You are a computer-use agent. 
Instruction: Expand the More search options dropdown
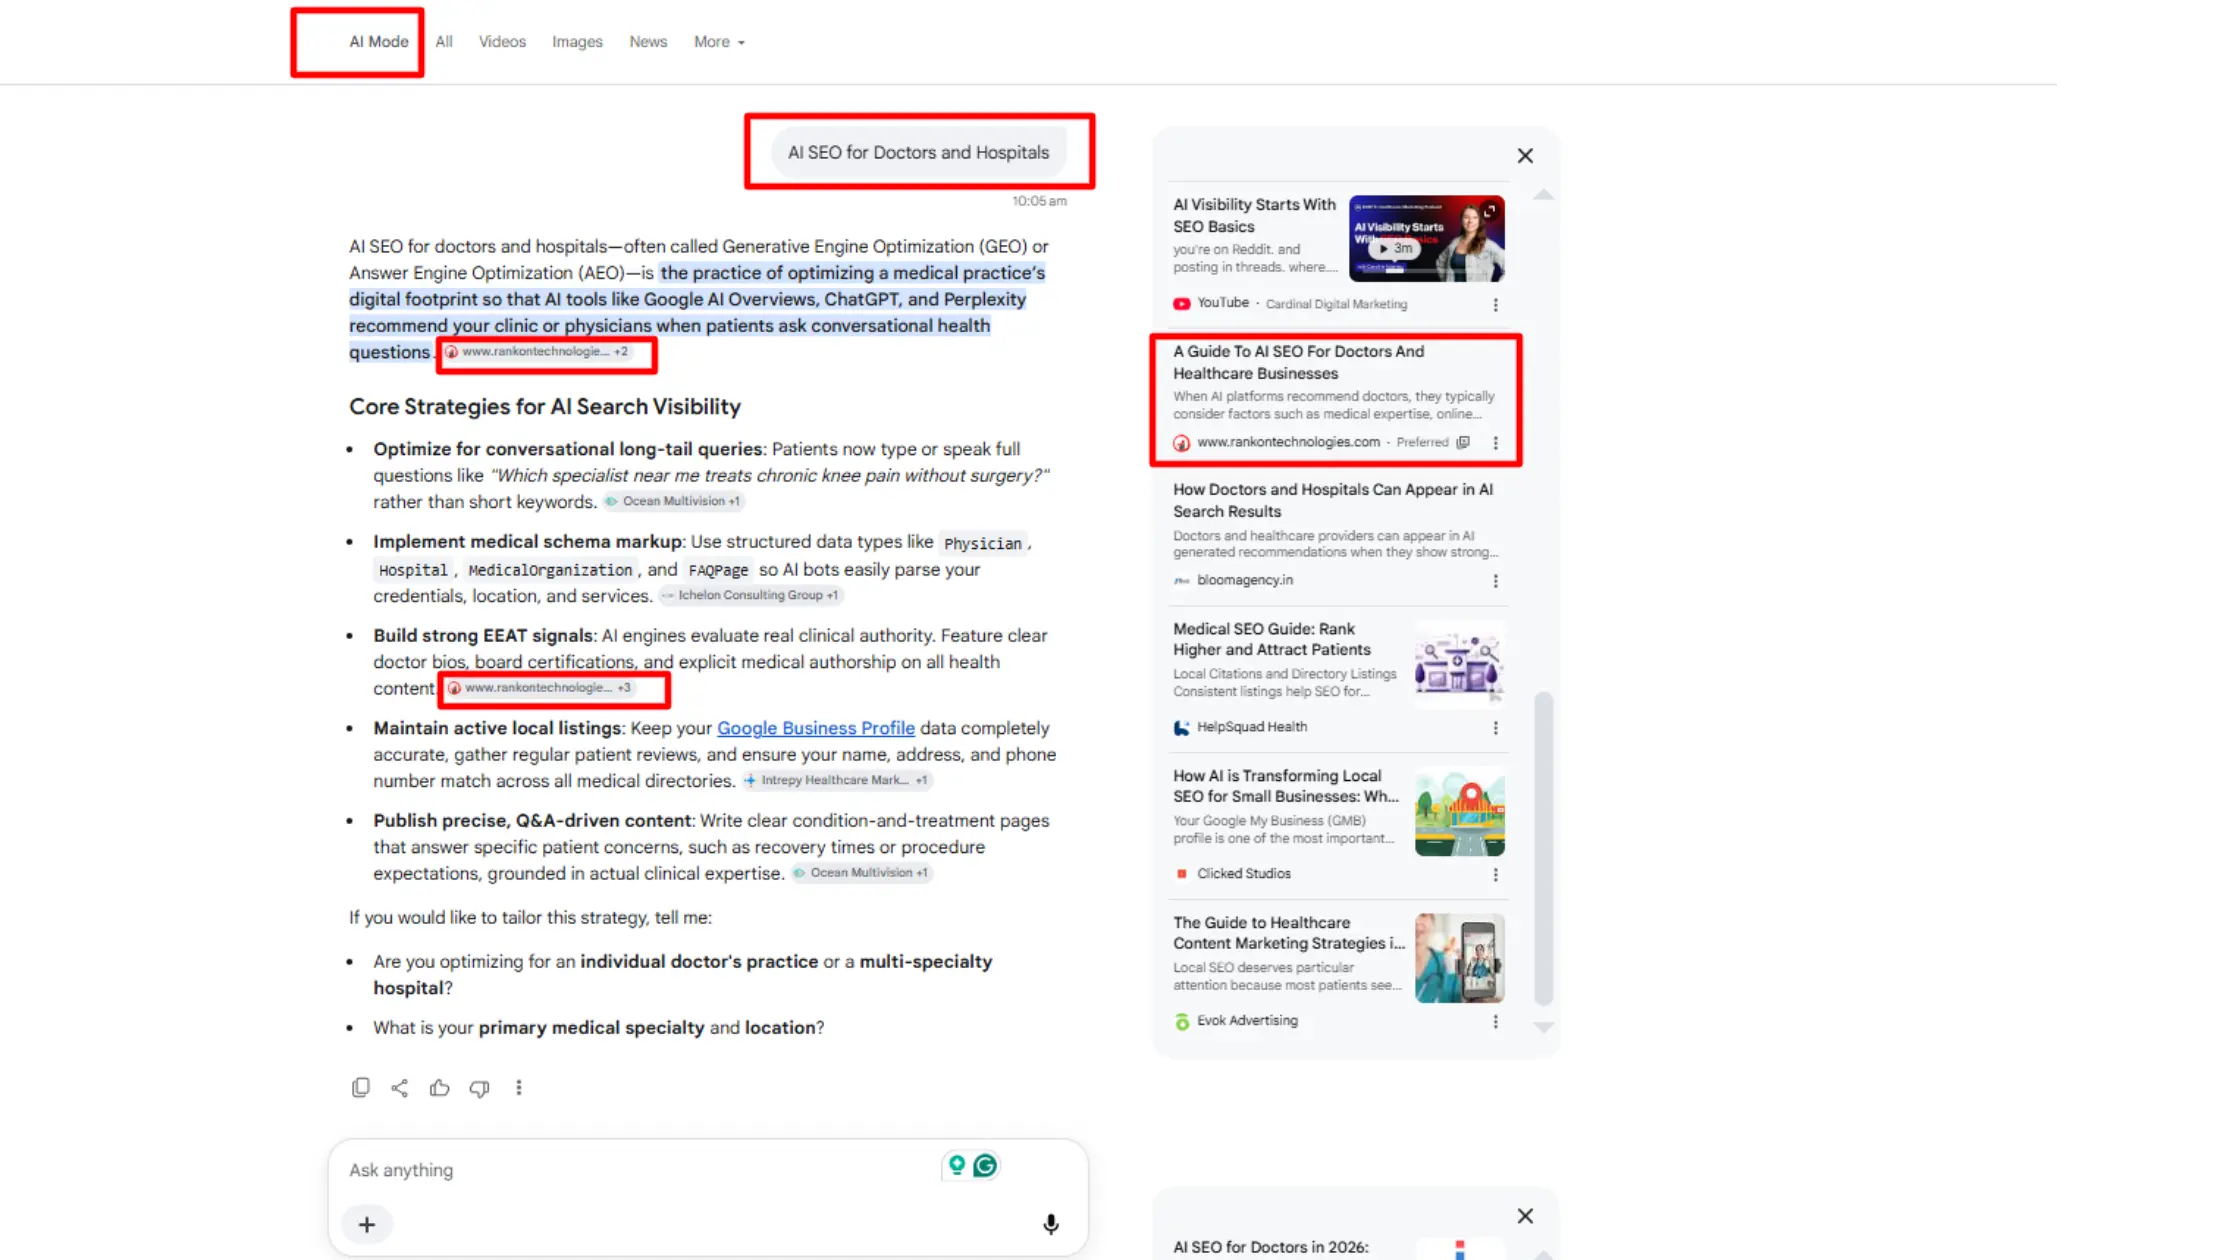(719, 41)
